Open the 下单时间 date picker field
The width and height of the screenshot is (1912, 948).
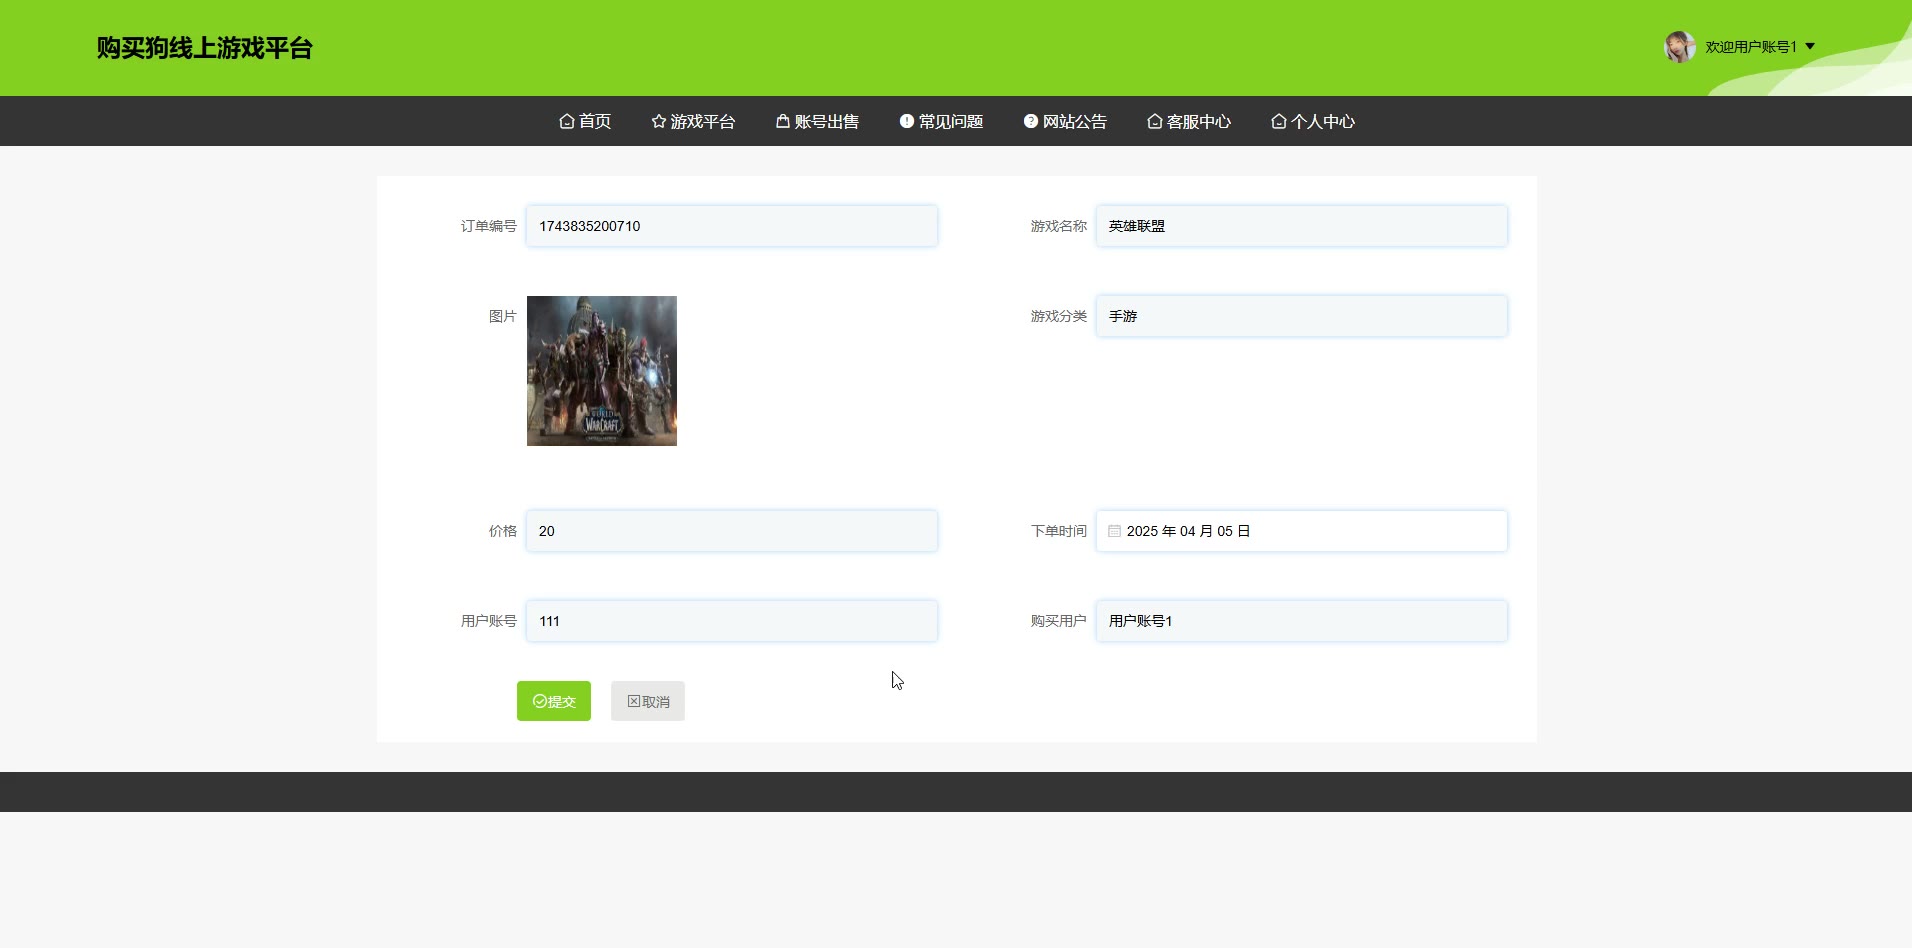point(1301,531)
